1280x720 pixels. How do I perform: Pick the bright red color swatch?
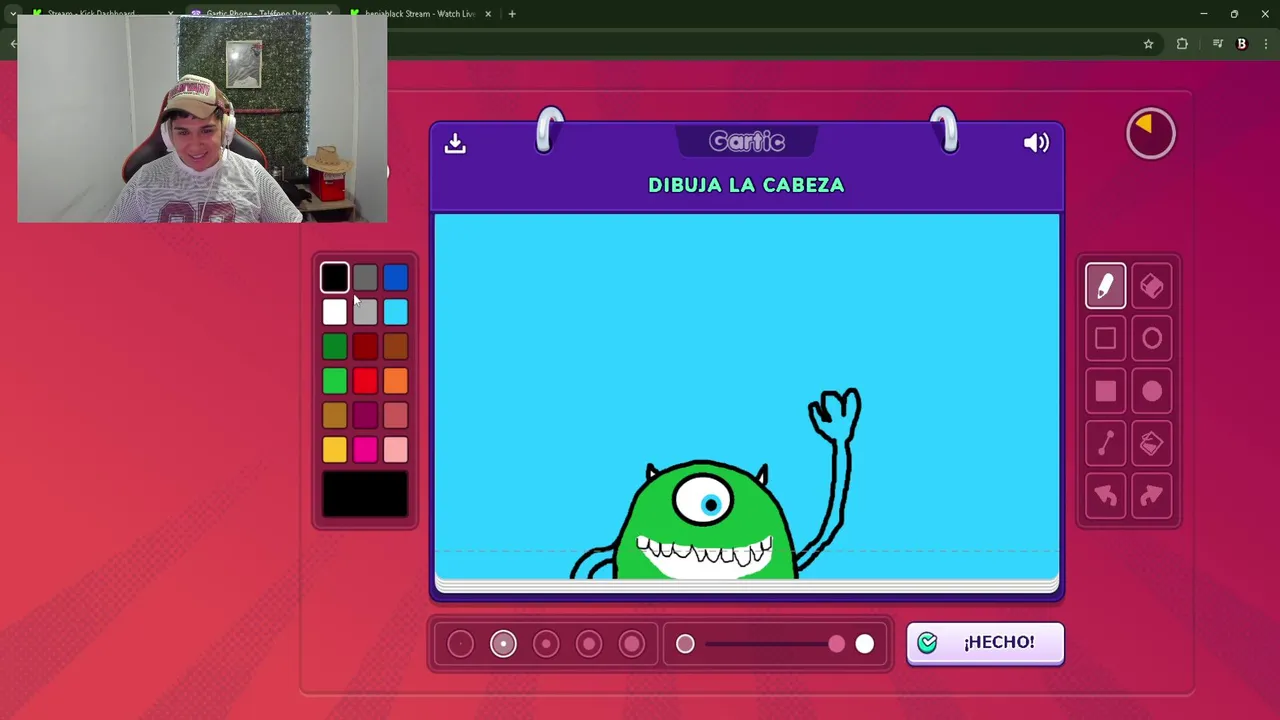[x=365, y=381]
